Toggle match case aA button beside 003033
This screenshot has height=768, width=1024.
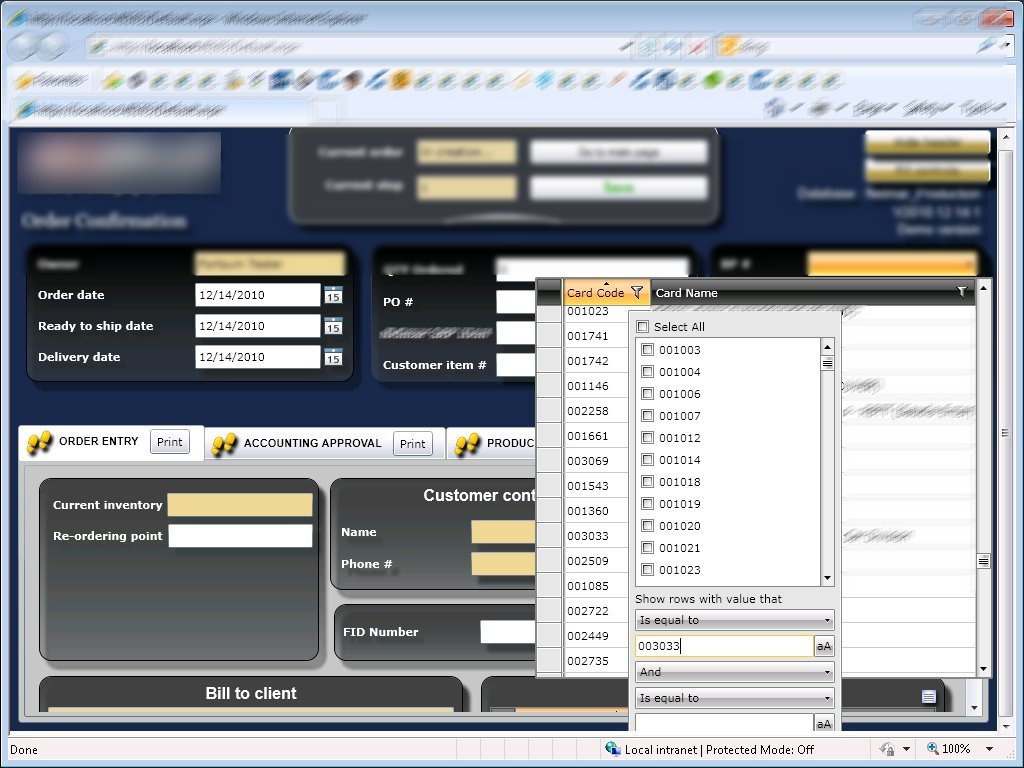(824, 646)
